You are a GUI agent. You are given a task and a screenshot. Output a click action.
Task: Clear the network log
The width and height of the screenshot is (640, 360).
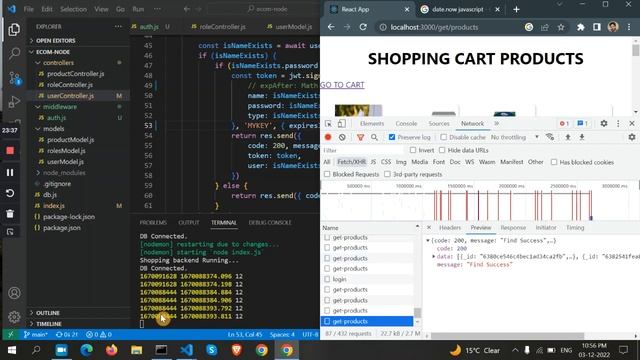click(342, 137)
